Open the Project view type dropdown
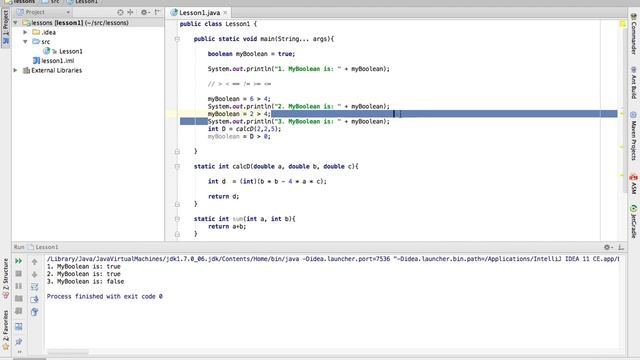 point(43,12)
